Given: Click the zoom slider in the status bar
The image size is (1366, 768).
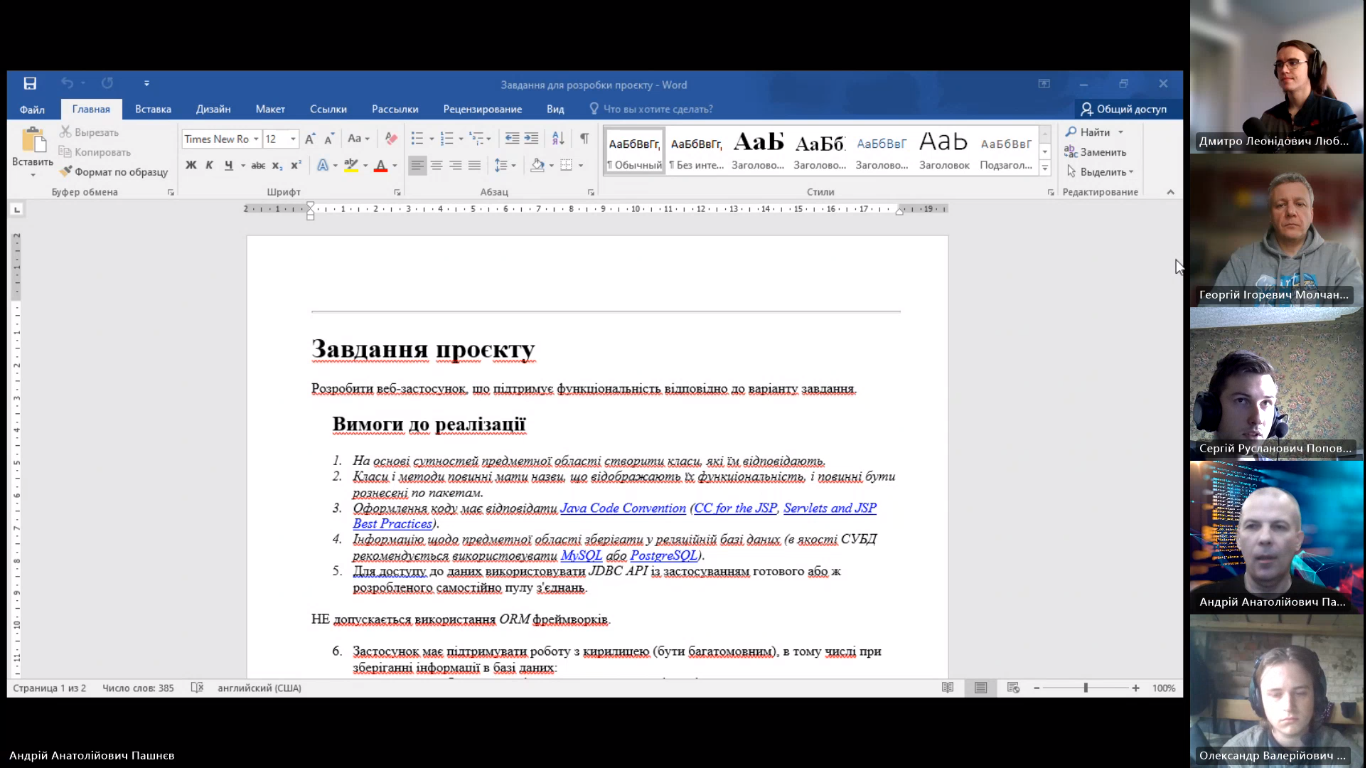Looking at the screenshot, I should [x=1085, y=688].
